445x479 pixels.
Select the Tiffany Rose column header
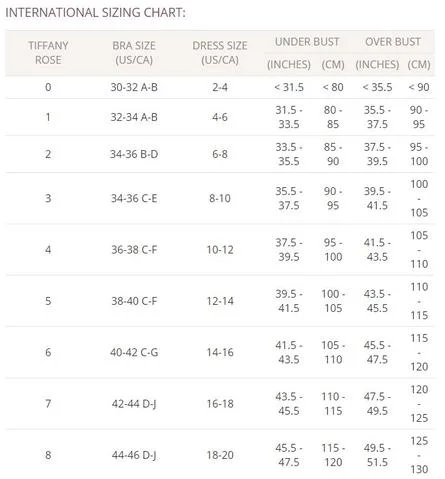(48, 53)
